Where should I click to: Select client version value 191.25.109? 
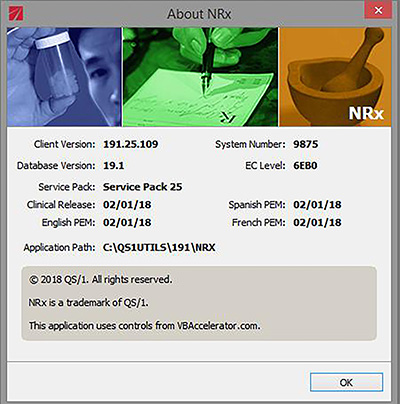pyautogui.click(x=131, y=144)
